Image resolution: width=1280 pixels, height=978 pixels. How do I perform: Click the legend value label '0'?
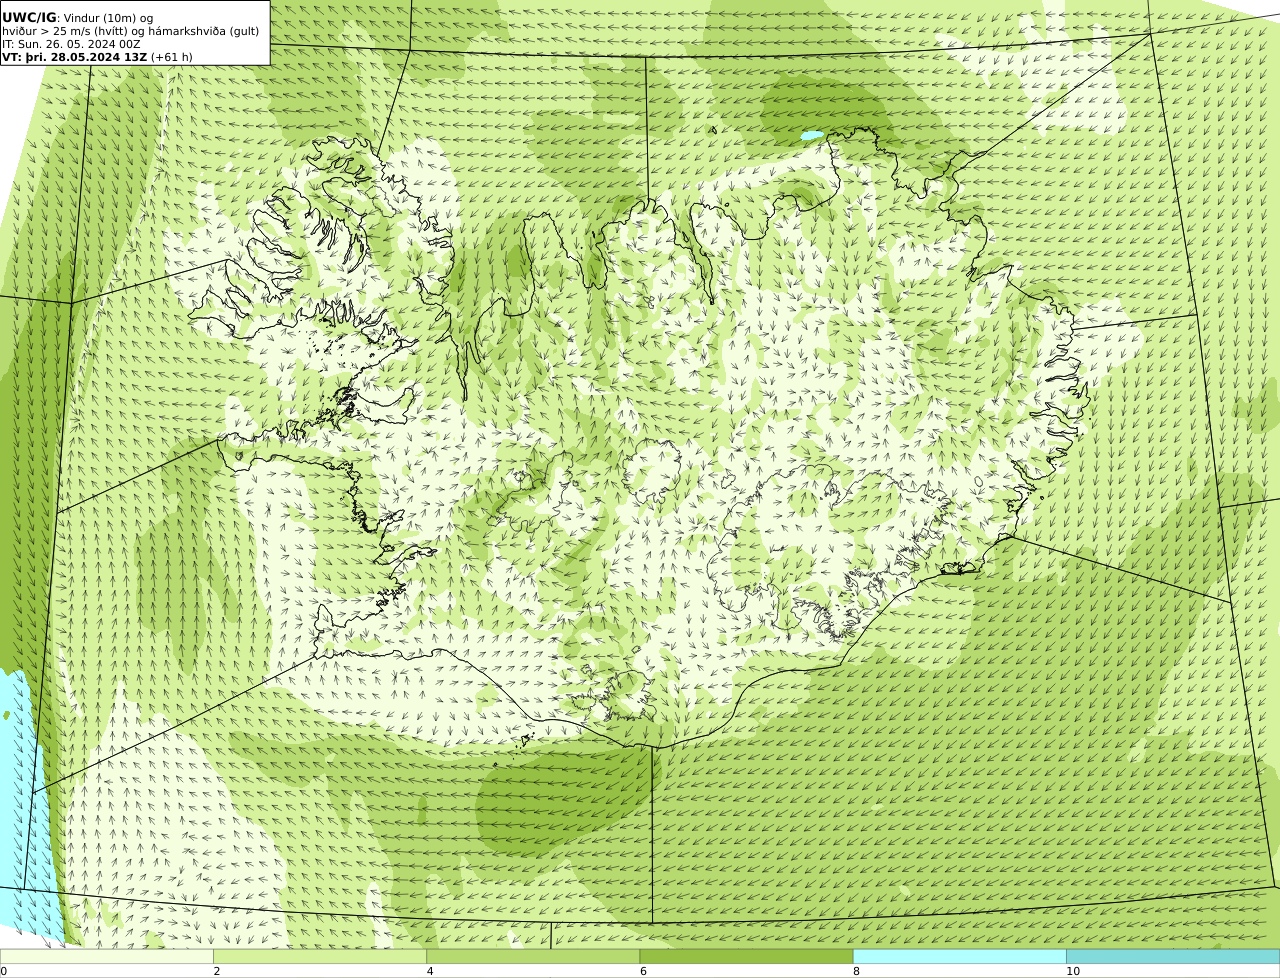(x=4, y=971)
